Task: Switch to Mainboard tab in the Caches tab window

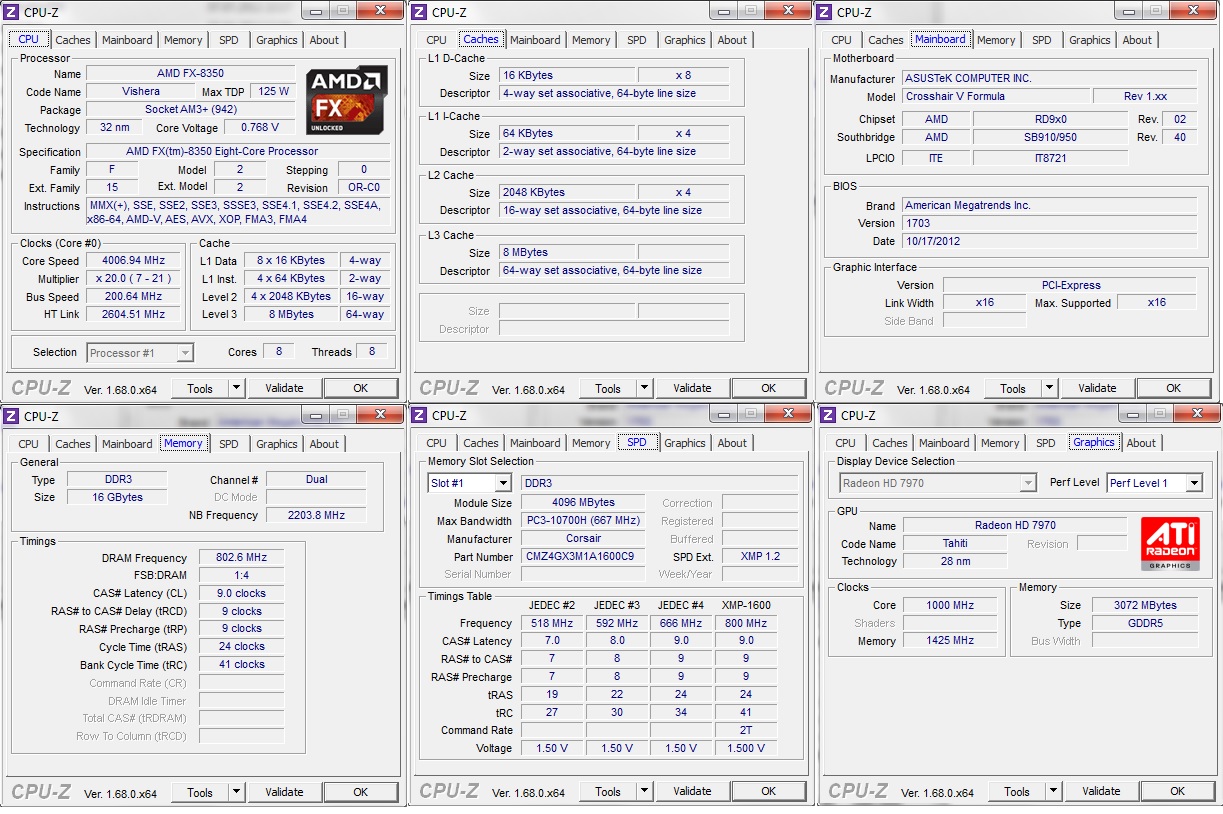Action: (535, 40)
